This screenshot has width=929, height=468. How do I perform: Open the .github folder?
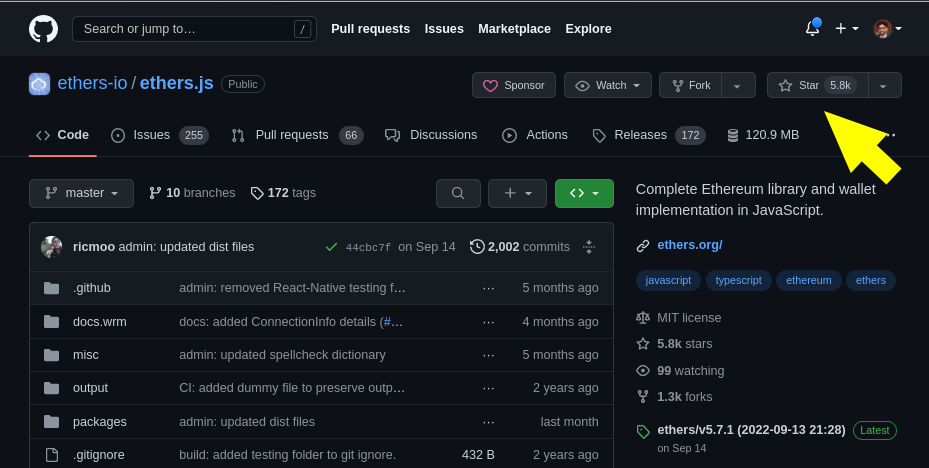[92, 288]
